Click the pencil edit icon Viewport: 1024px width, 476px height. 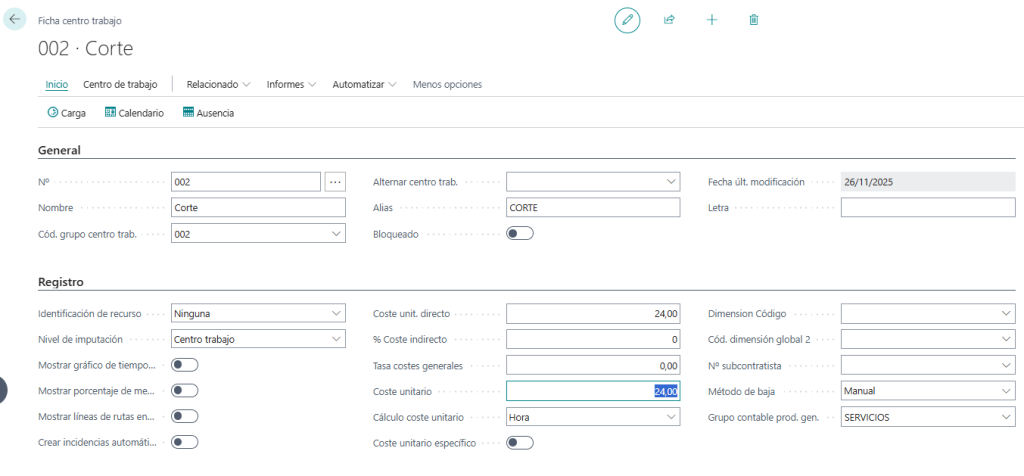627,20
